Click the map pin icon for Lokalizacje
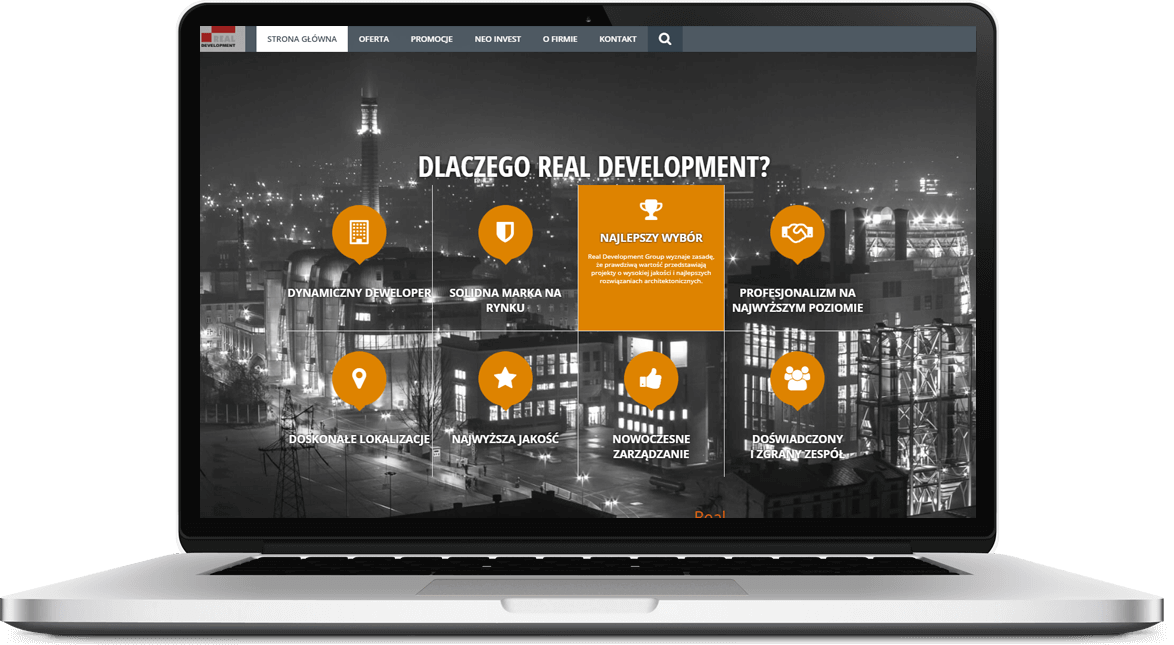Viewport: 1174px width, 645px height. click(359, 379)
